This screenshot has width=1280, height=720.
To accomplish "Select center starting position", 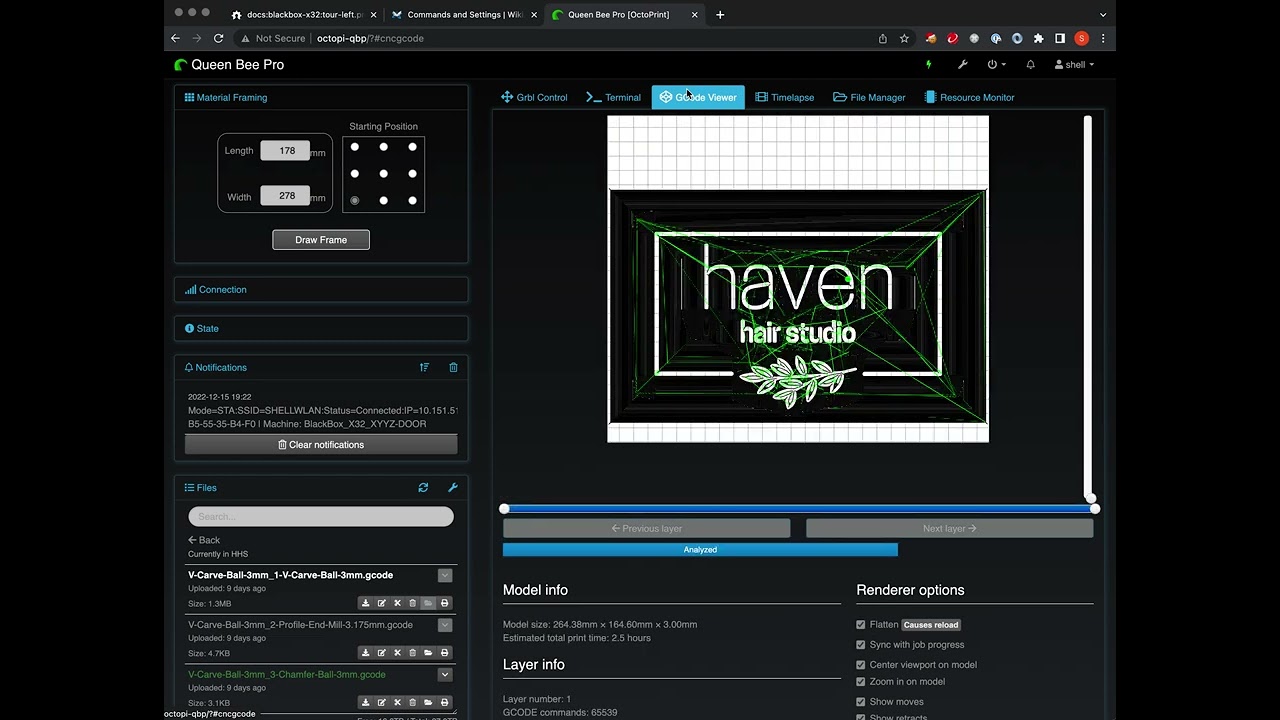I will 383,174.
